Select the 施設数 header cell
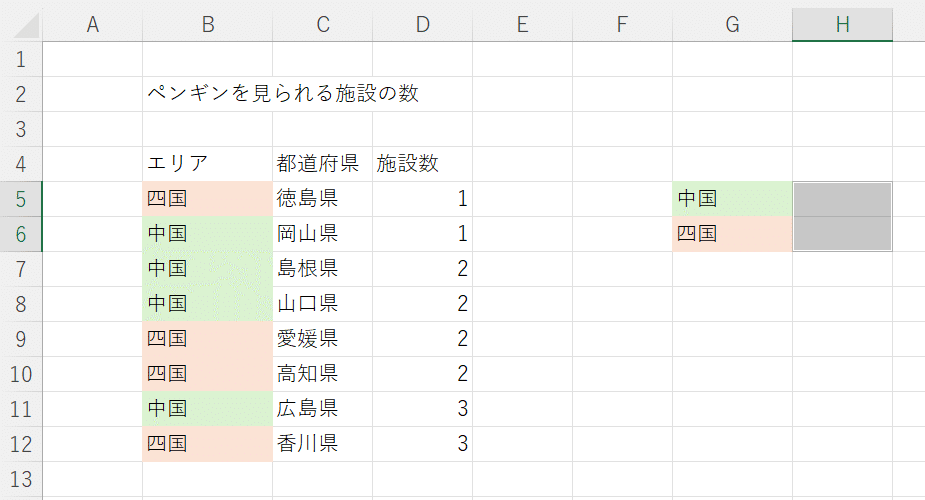925x500 pixels. pos(422,164)
